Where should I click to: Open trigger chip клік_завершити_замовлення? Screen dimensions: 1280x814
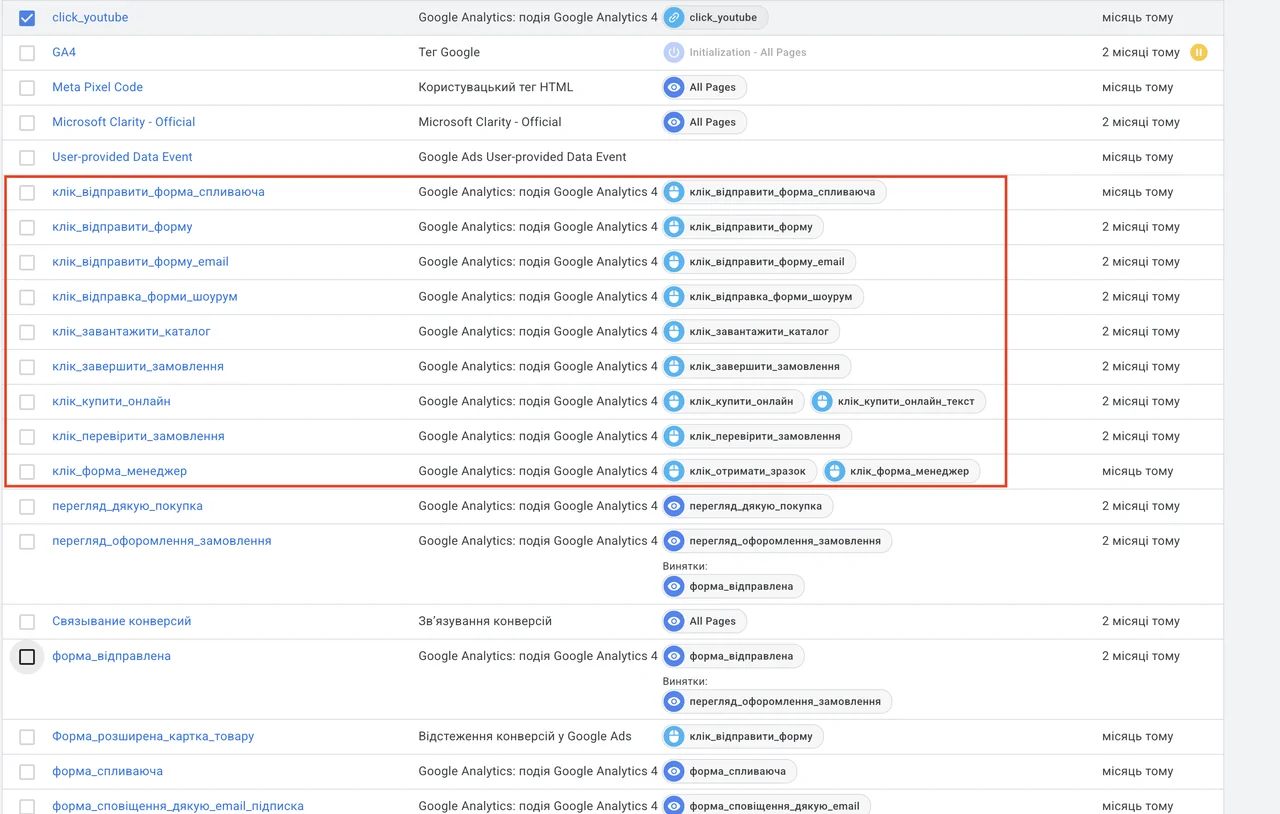click(757, 367)
